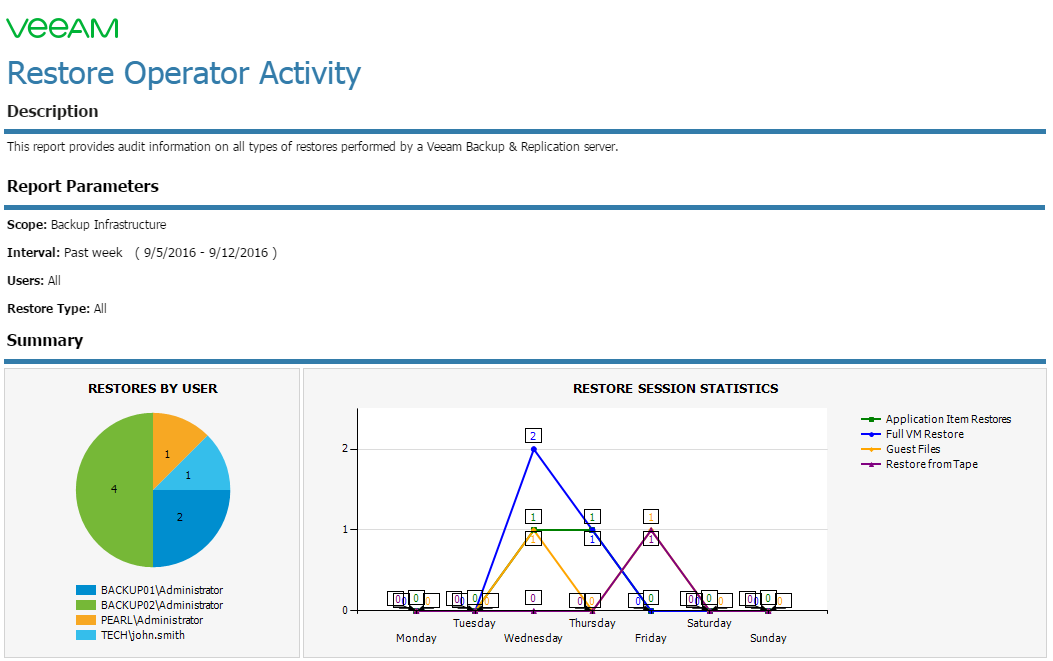Click the Description section heading
This screenshot has width=1053, height=661.
[x=52, y=112]
